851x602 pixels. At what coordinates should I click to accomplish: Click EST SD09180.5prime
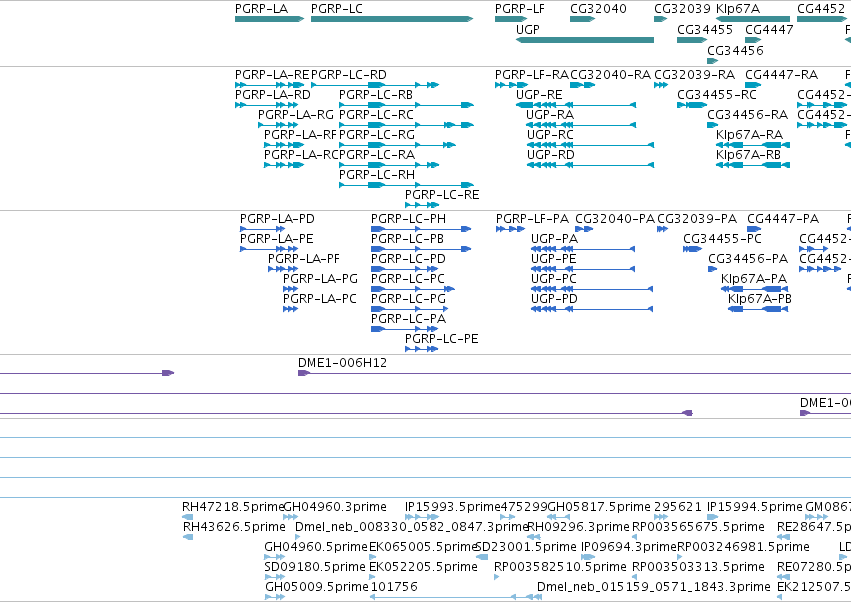[275, 577]
